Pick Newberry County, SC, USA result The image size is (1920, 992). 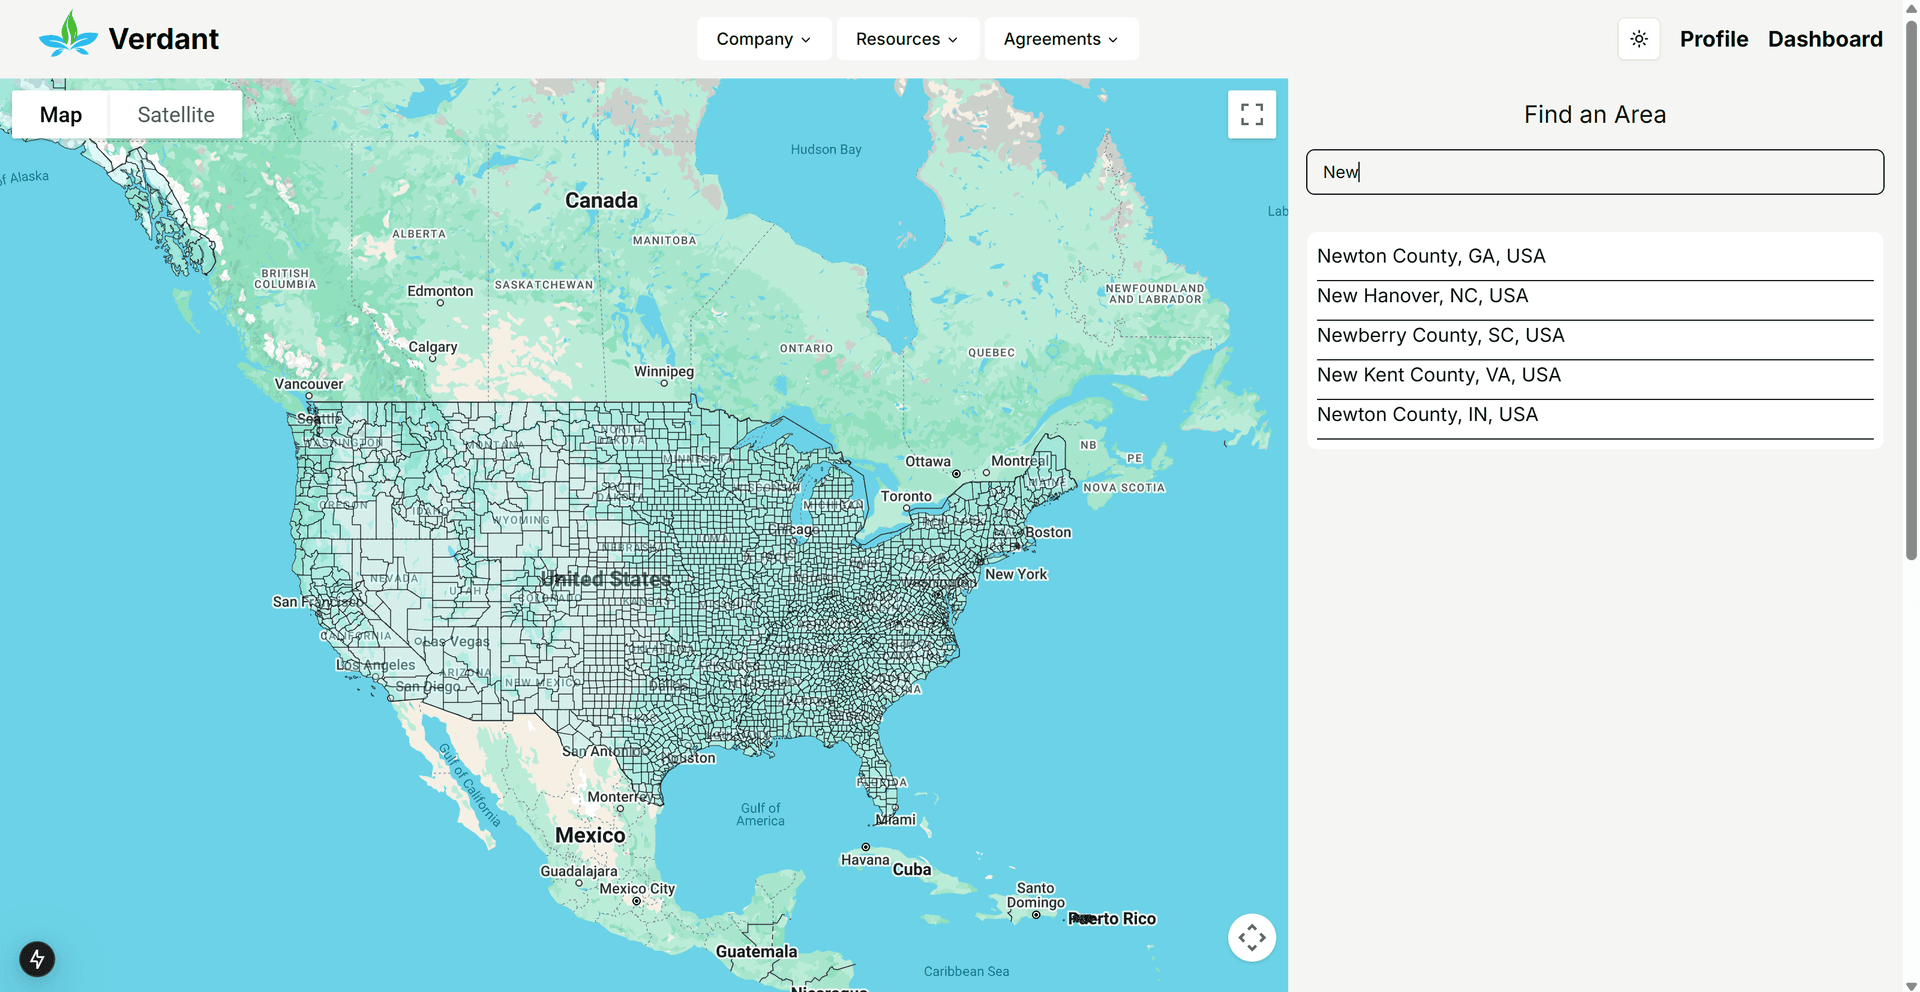(1440, 336)
